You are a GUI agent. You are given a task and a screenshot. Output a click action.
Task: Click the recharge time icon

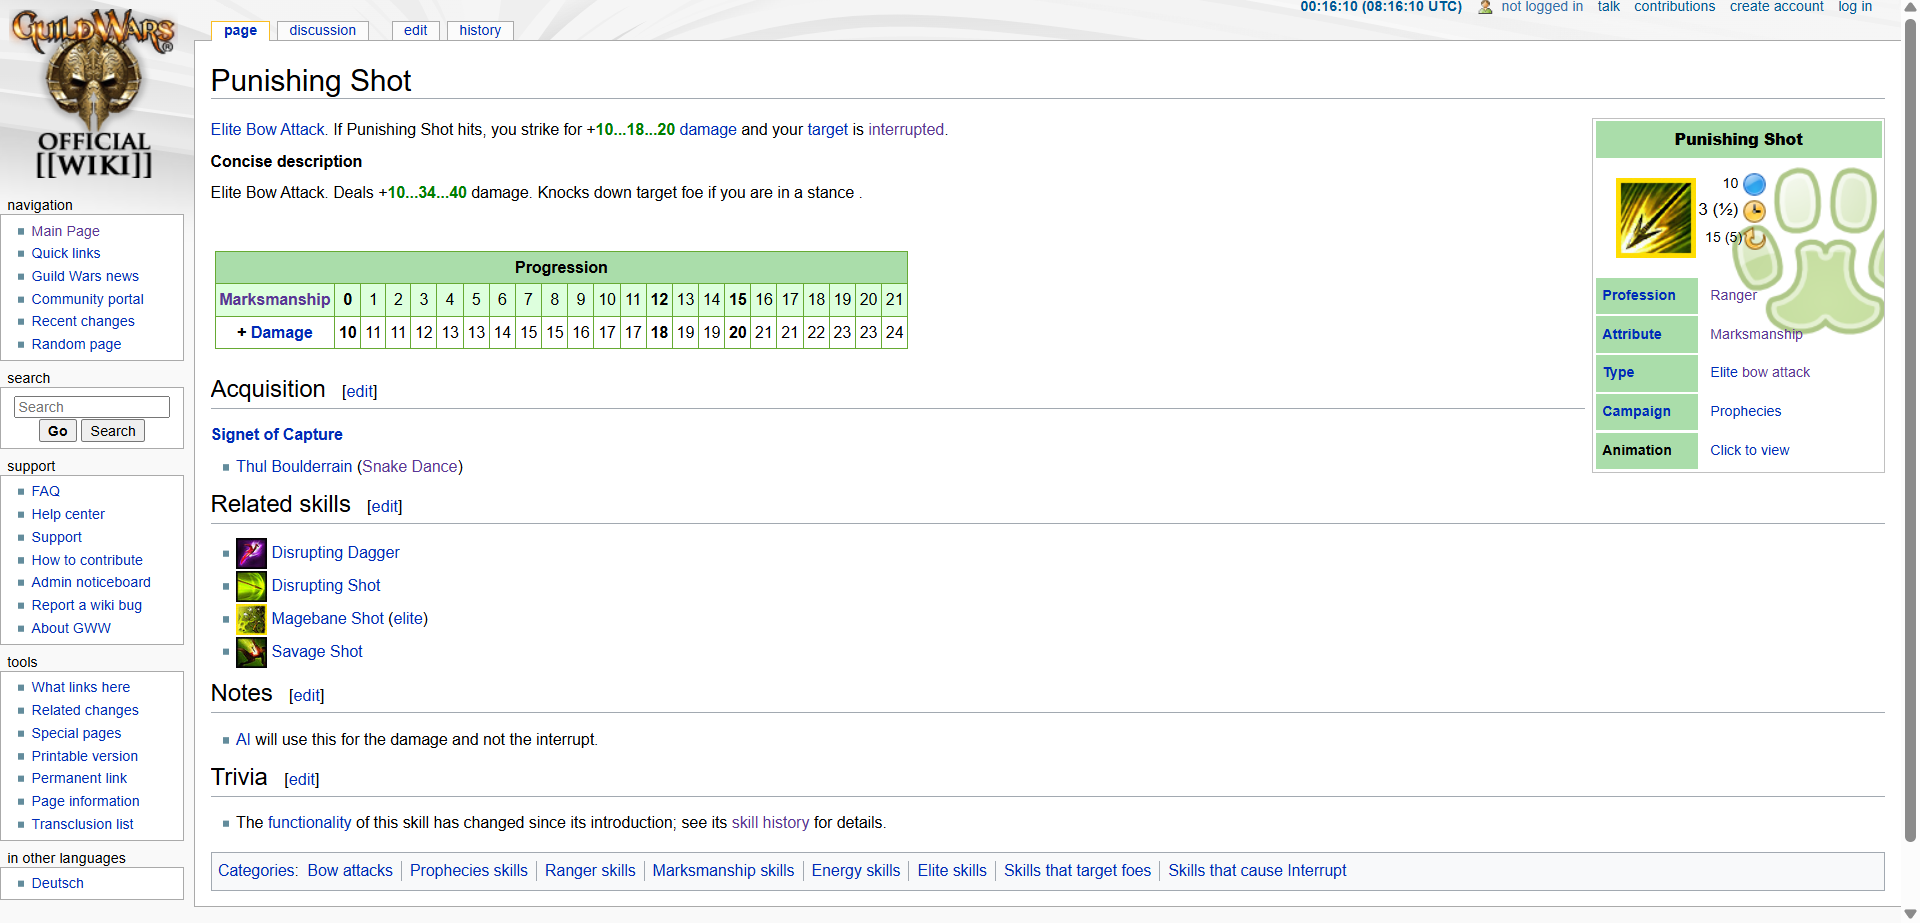coord(1754,238)
